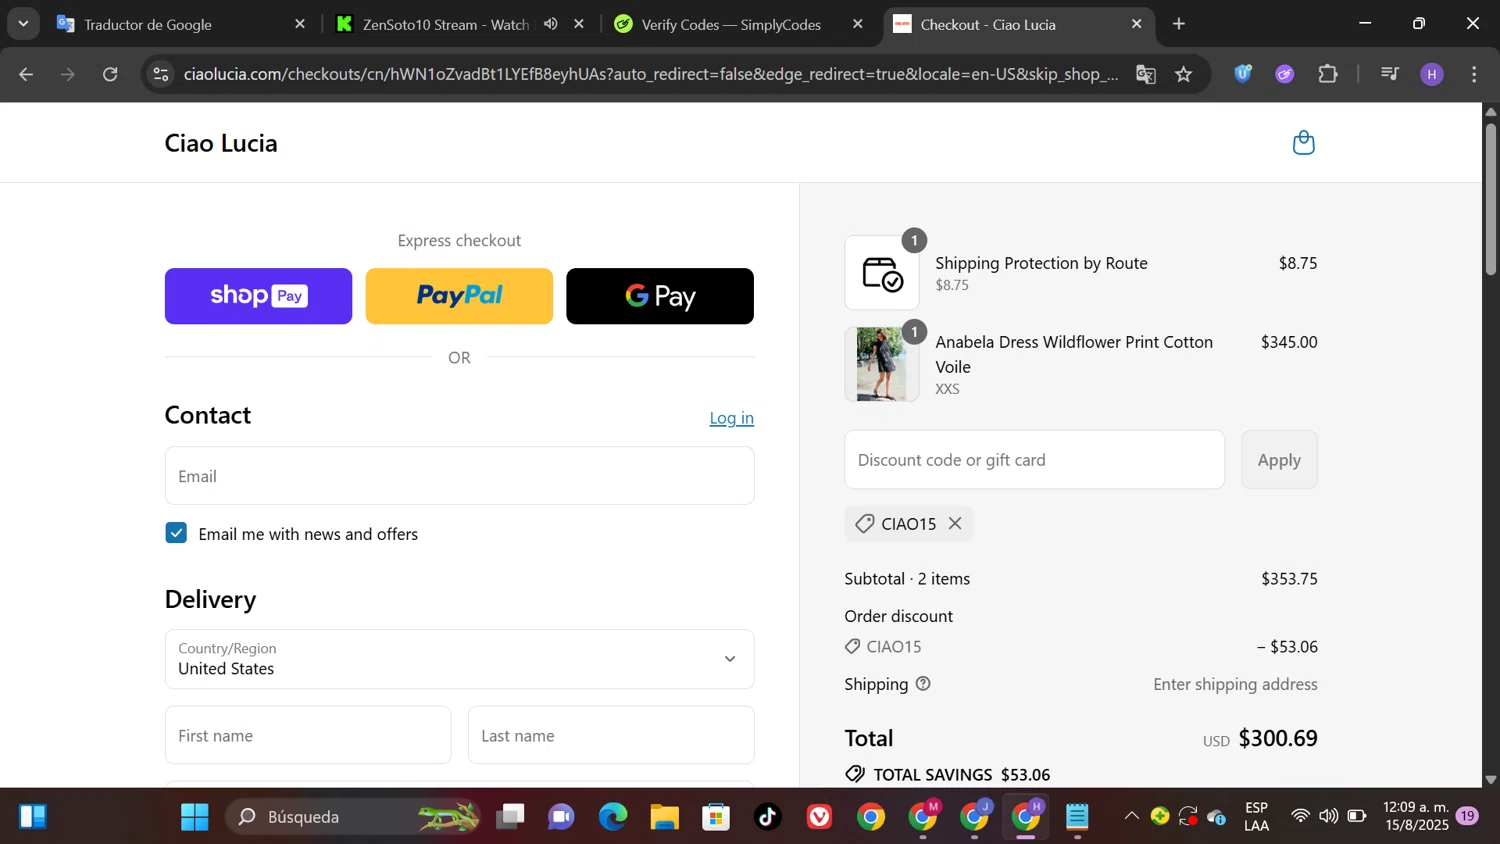Open network and volume quick settings
This screenshot has height=844, width=1500.
click(1328, 817)
